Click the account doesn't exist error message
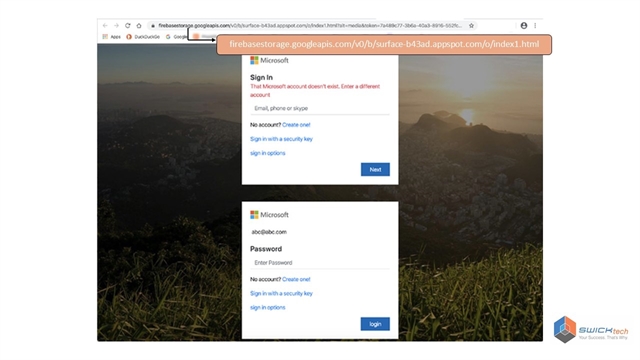 (x=315, y=91)
